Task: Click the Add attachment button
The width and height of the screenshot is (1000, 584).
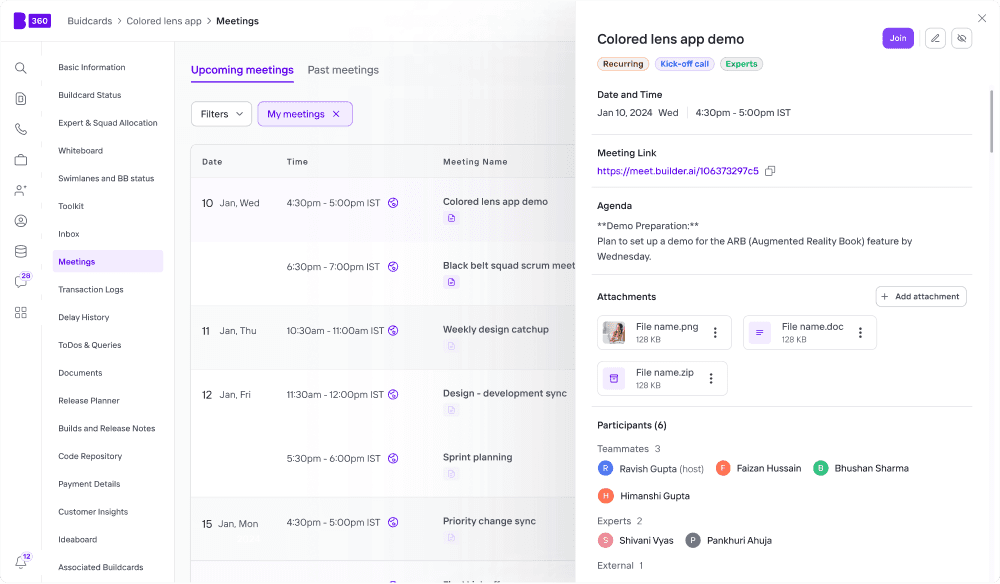Action: [921, 296]
